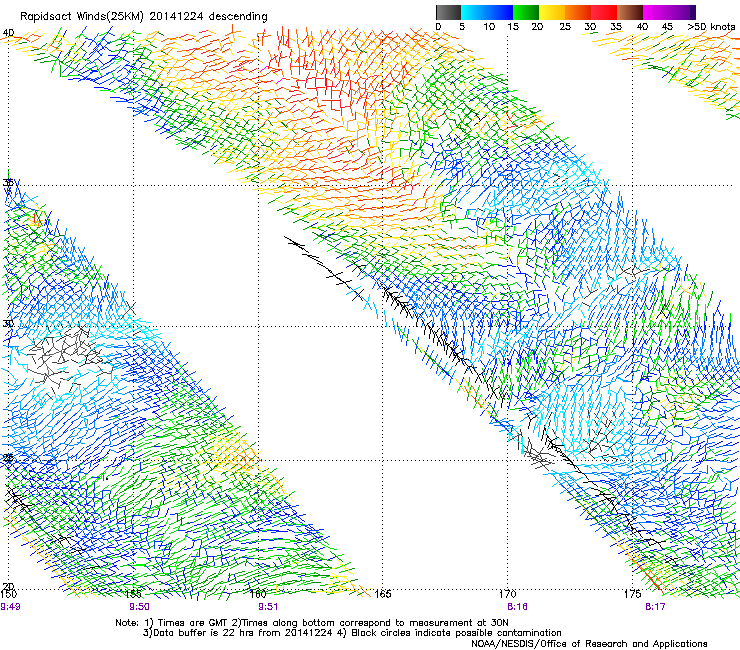
Task: Click legend tick label 10
Action: [x=489, y=26]
